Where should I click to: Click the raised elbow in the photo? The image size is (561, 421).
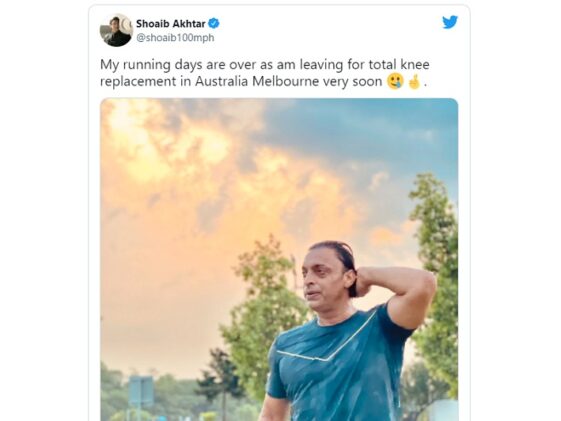click(x=426, y=283)
